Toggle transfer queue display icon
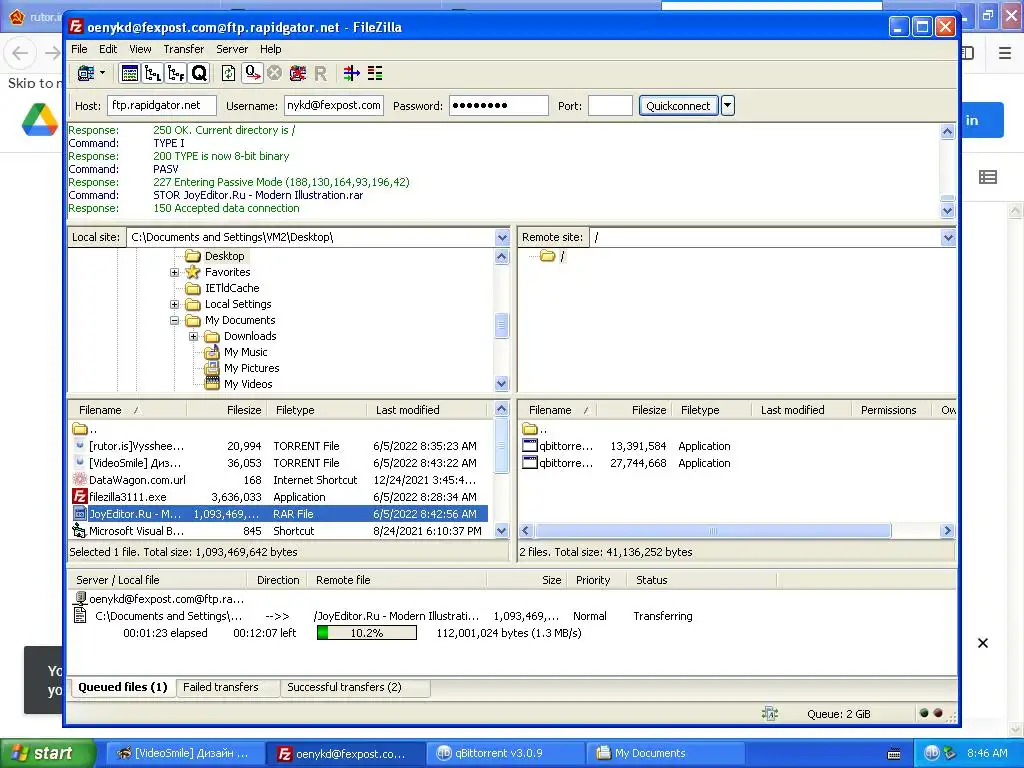Image resolution: width=1024 pixels, height=768 pixels. click(x=199, y=73)
